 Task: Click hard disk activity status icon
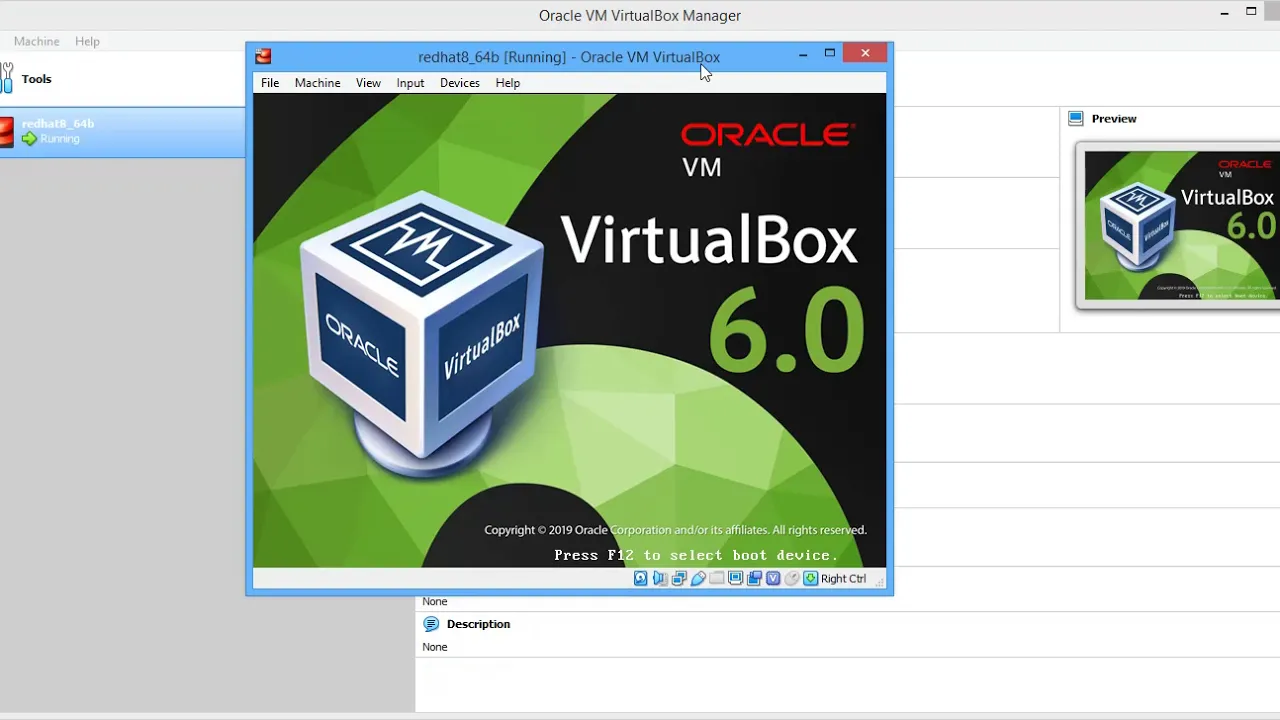[x=641, y=578]
